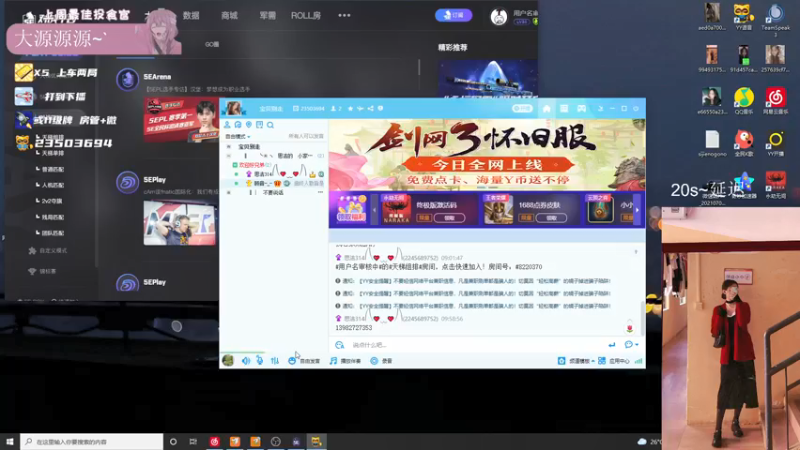
Task: Click the first SEPlay news entry
Action: (x=155, y=180)
